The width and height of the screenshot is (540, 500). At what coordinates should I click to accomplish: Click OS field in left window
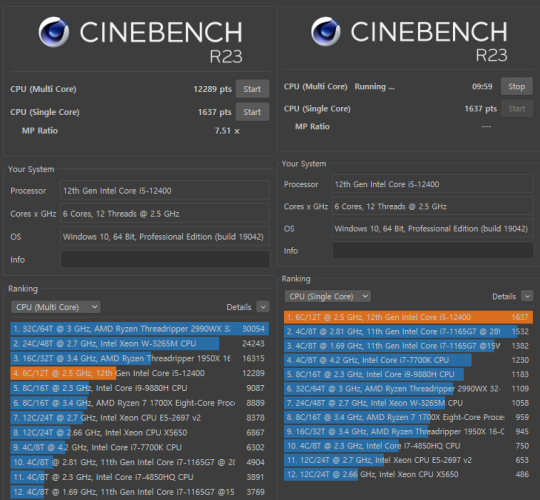[165, 237]
